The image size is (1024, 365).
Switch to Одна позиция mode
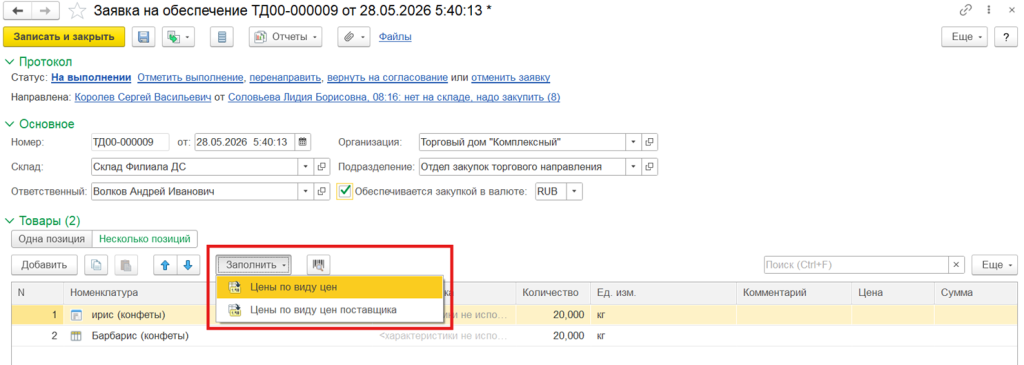tap(52, 239)
